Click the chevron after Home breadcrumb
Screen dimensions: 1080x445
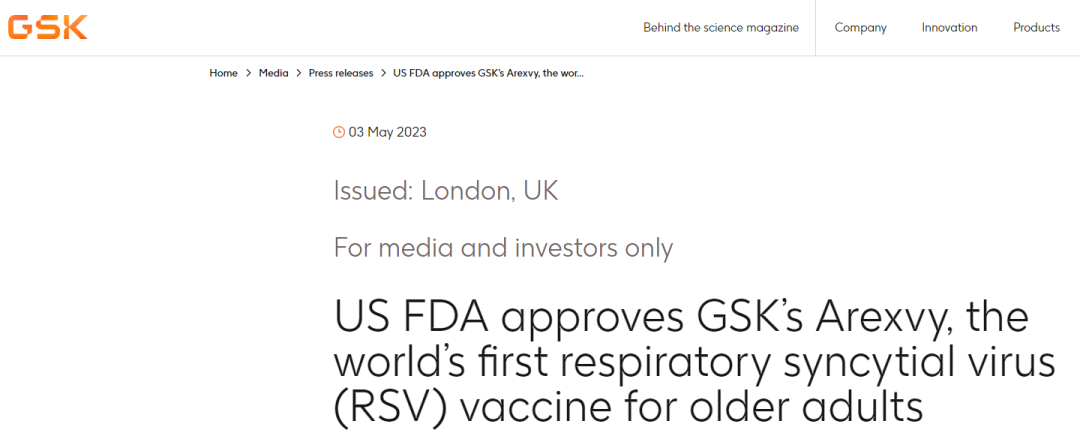click(x=248, y=73)
